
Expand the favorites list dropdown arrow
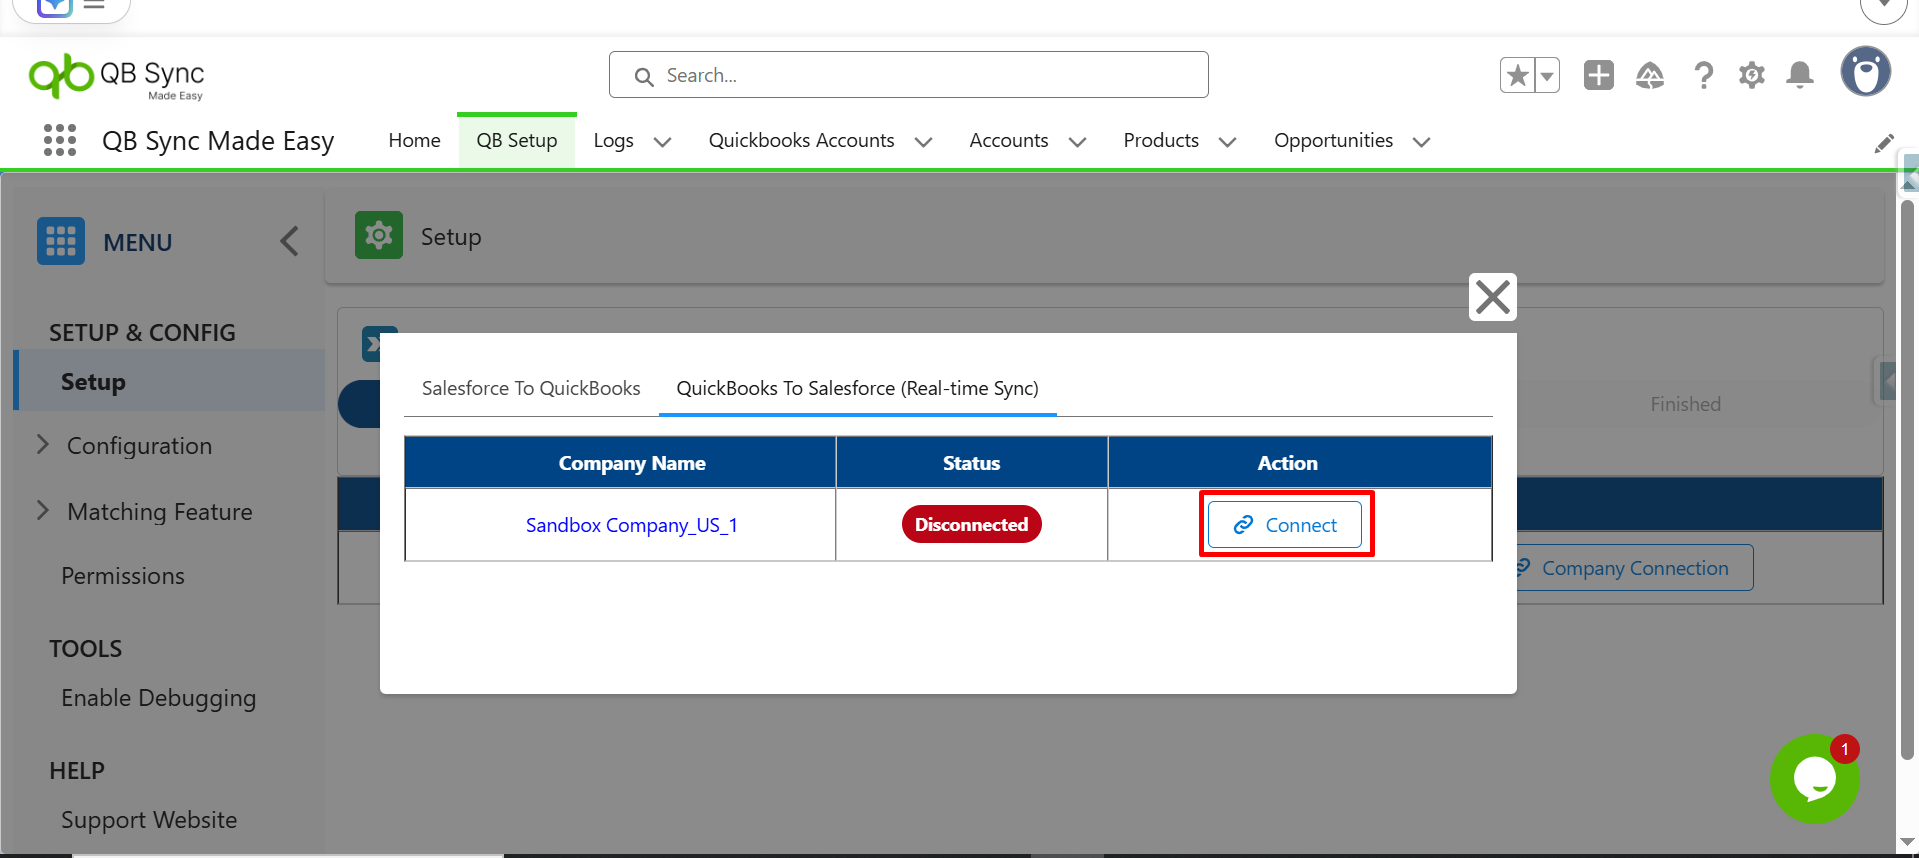tap(1547, 75)
